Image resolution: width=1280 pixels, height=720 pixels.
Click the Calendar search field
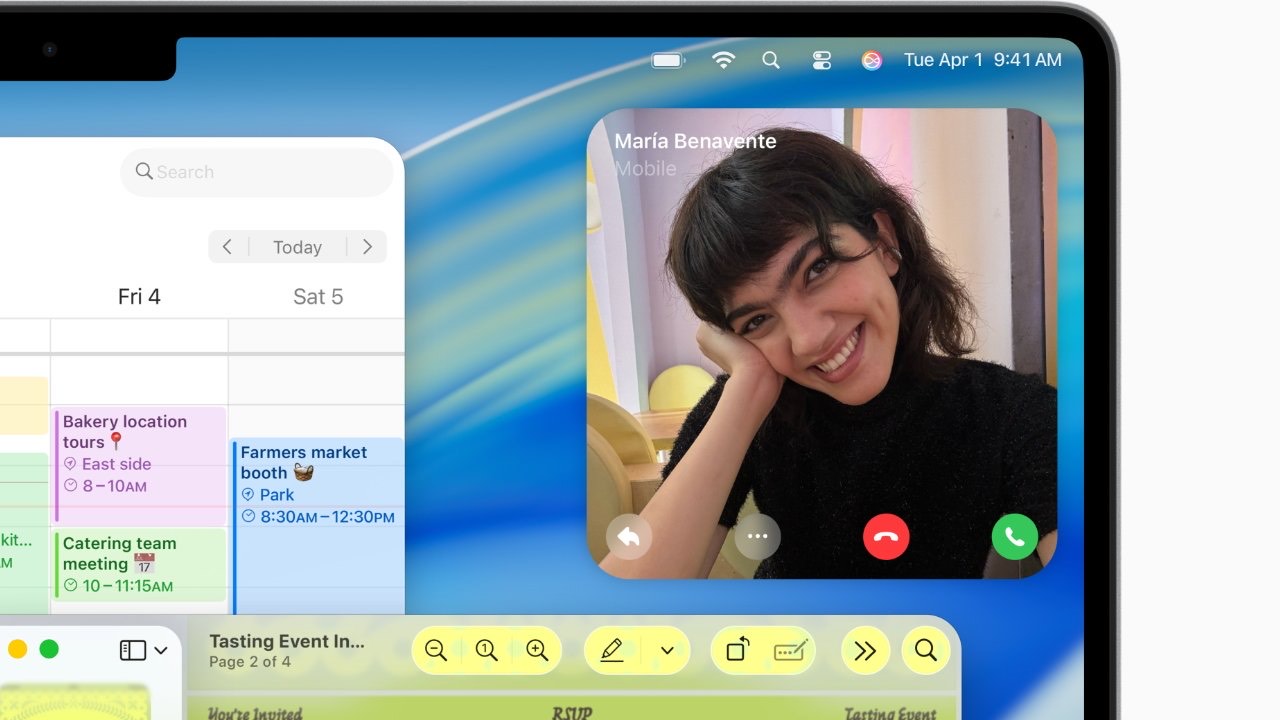[257, 172]
